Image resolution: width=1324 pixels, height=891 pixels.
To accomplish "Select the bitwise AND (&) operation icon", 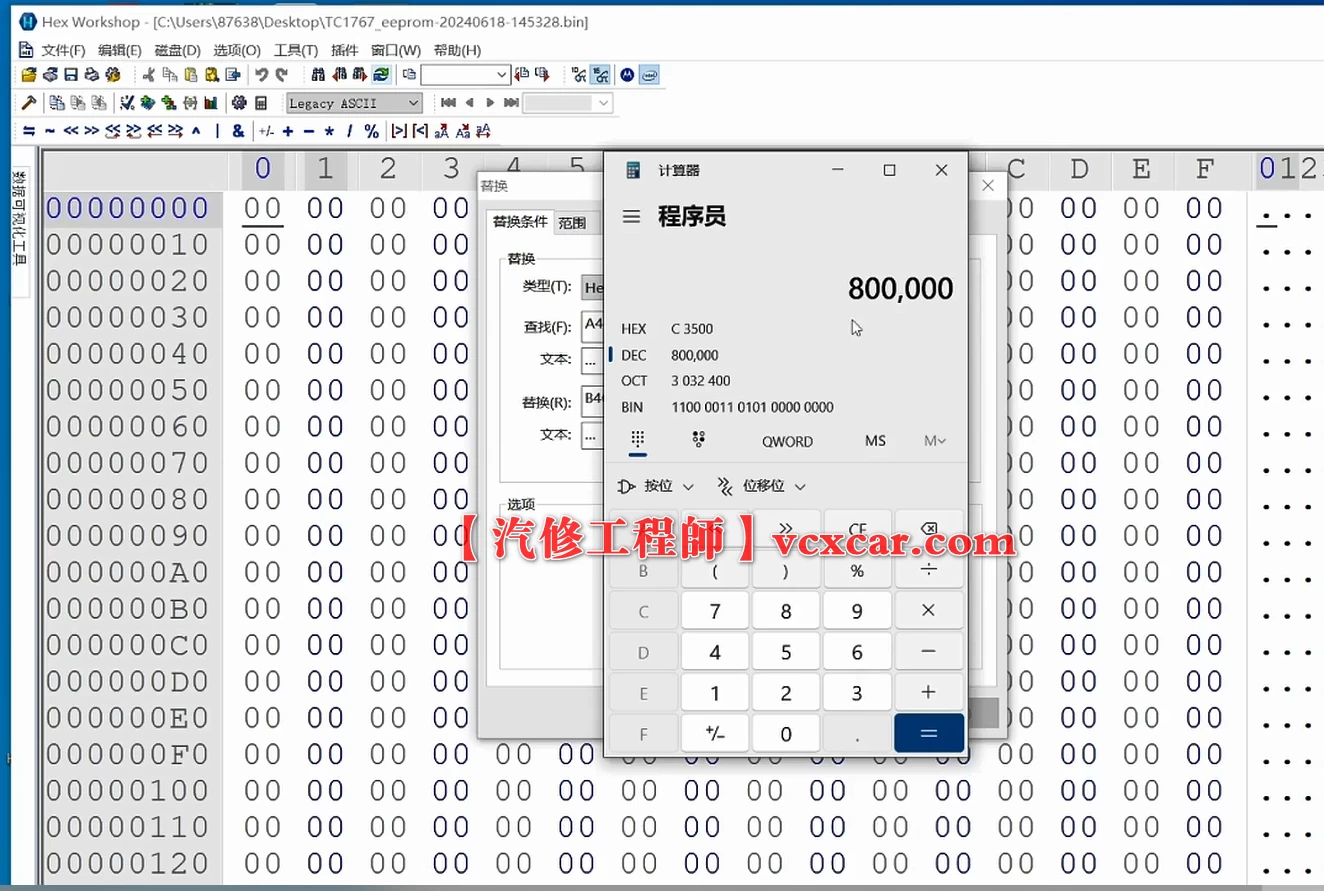I will point(237,129).
